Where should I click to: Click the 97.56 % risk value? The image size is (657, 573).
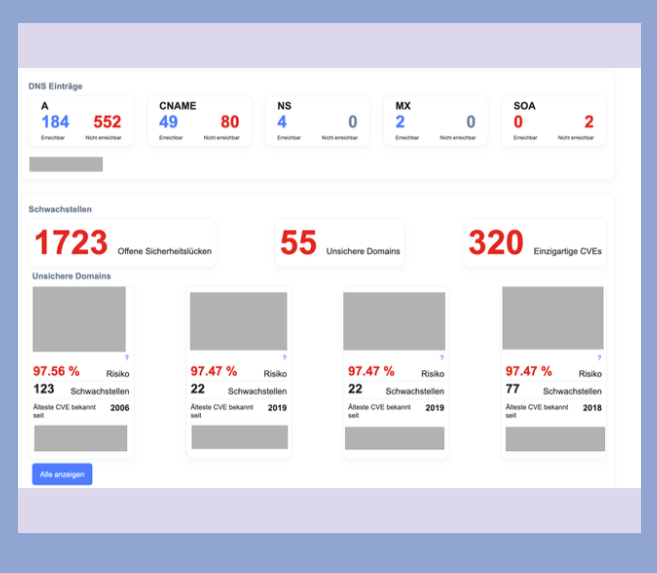[x=56, y=371]
